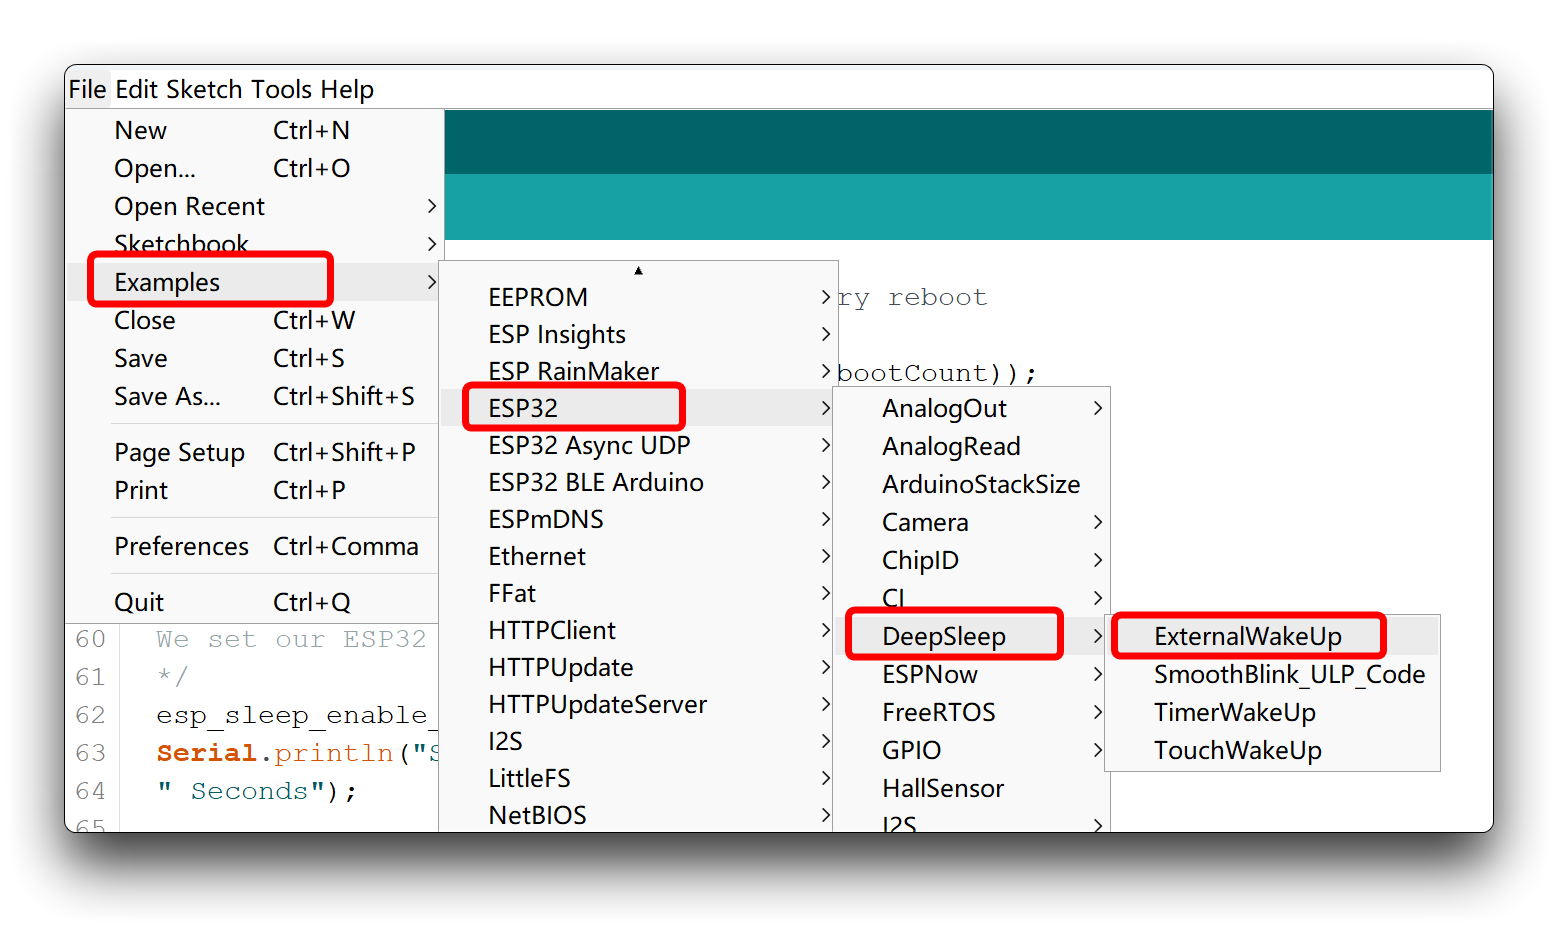
Task: Select Examples in the File menu
Action: tap(254, 282)
